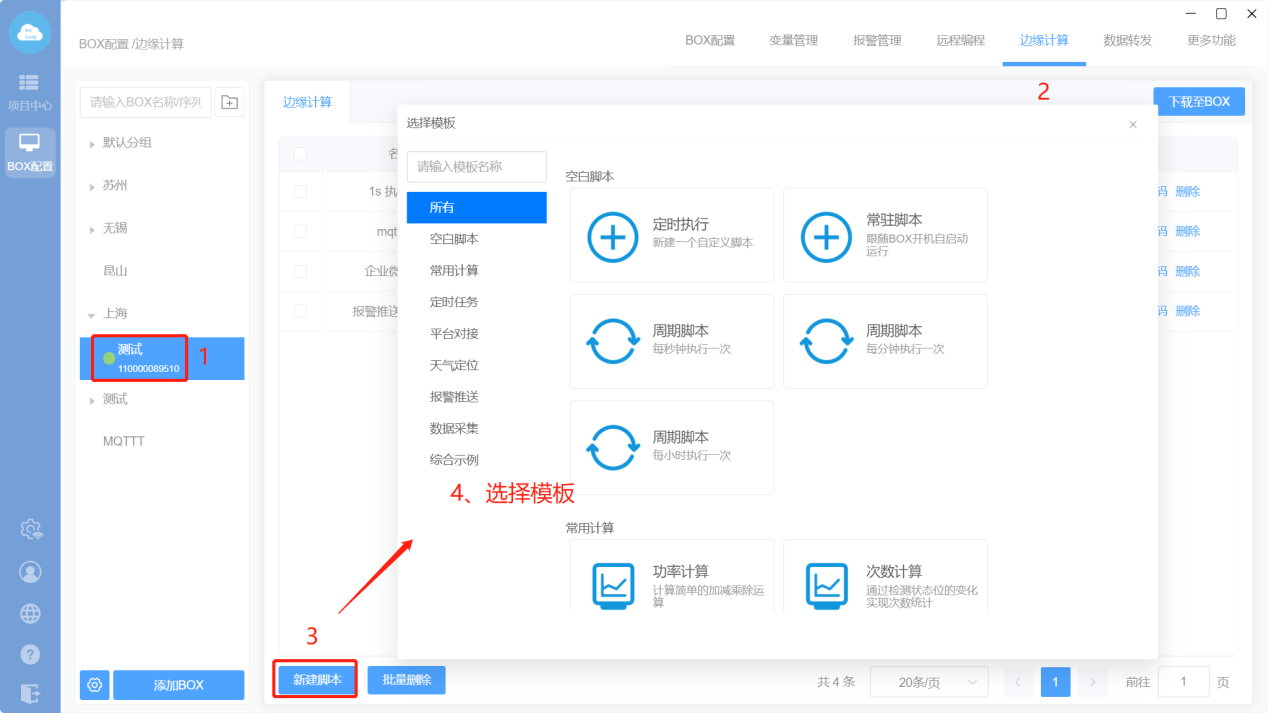Collapse the 上海 tree group
Image resolution: width=1268 pixels, height=713 pixels.
pyautogui.click(x=93, y=314)
